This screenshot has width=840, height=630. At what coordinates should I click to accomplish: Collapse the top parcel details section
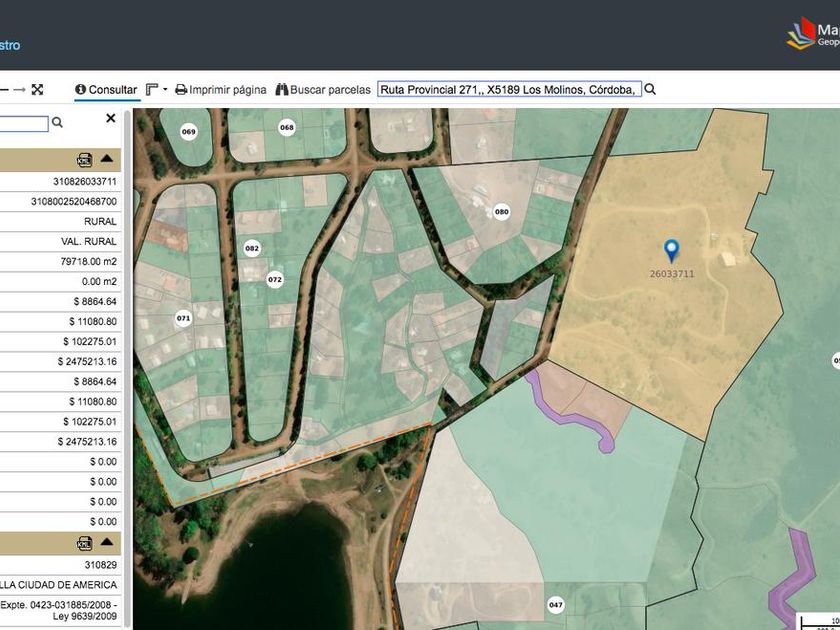tap(106, 160)
